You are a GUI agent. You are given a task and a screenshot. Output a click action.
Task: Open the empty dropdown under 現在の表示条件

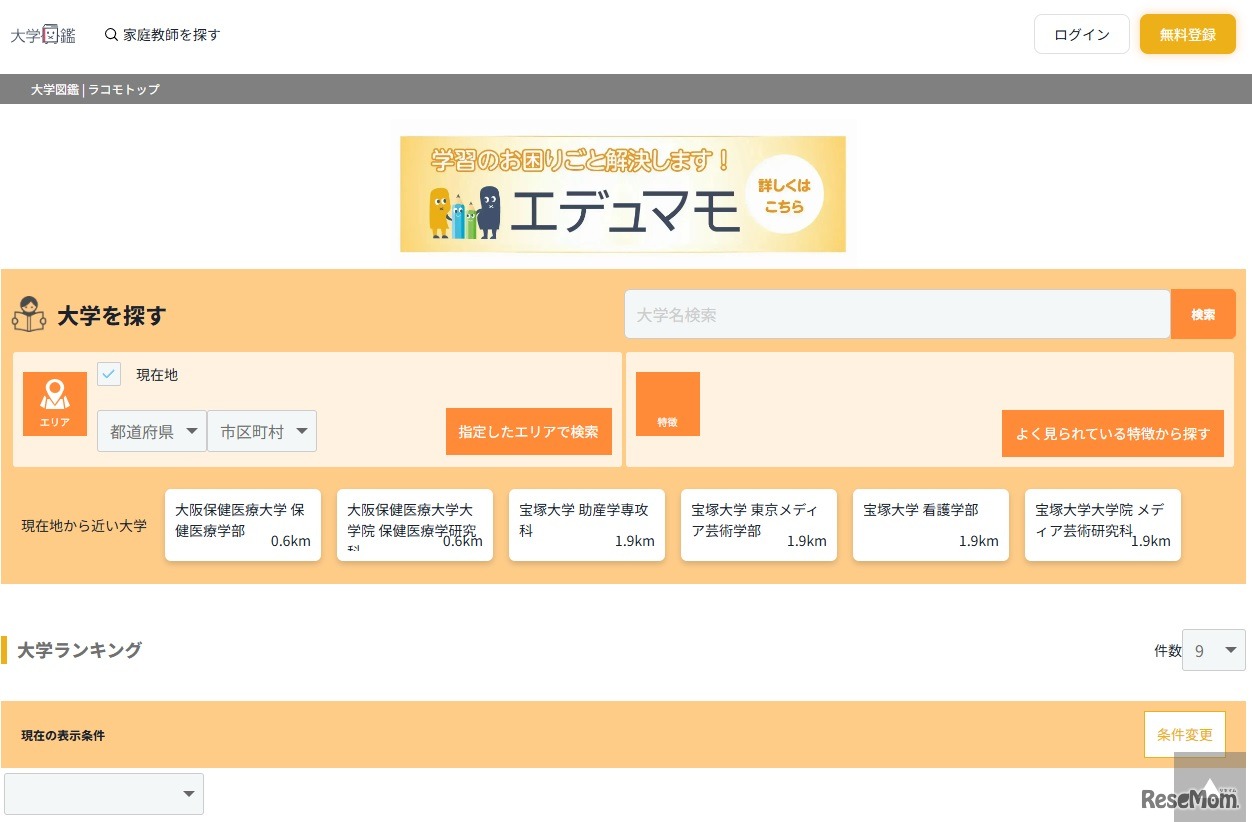click(104, 794)
